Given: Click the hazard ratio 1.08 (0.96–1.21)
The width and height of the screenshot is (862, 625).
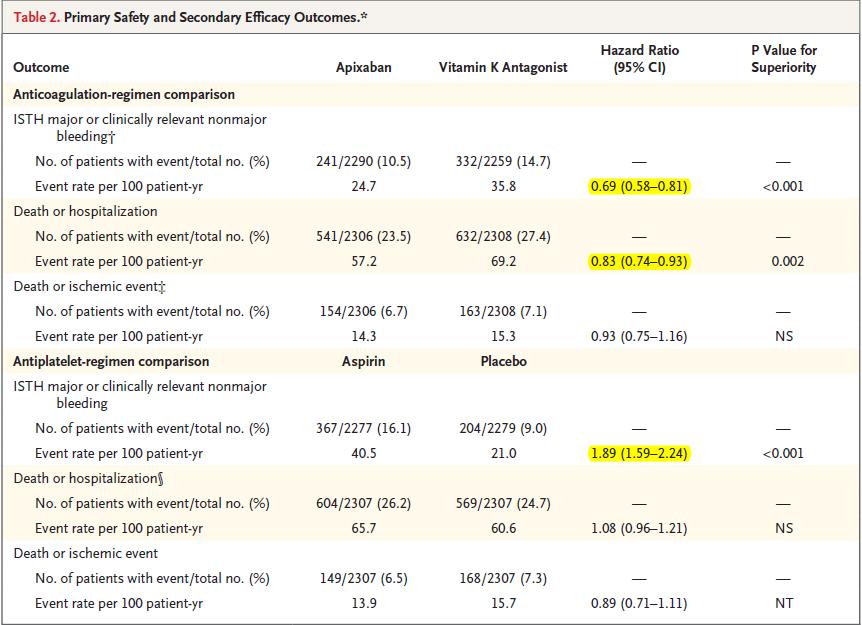Looking at the screenshot, I should [639, 528].
